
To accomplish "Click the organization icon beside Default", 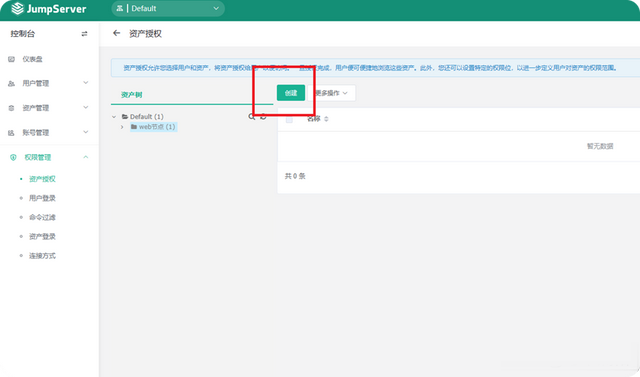I will pos(120,9).
